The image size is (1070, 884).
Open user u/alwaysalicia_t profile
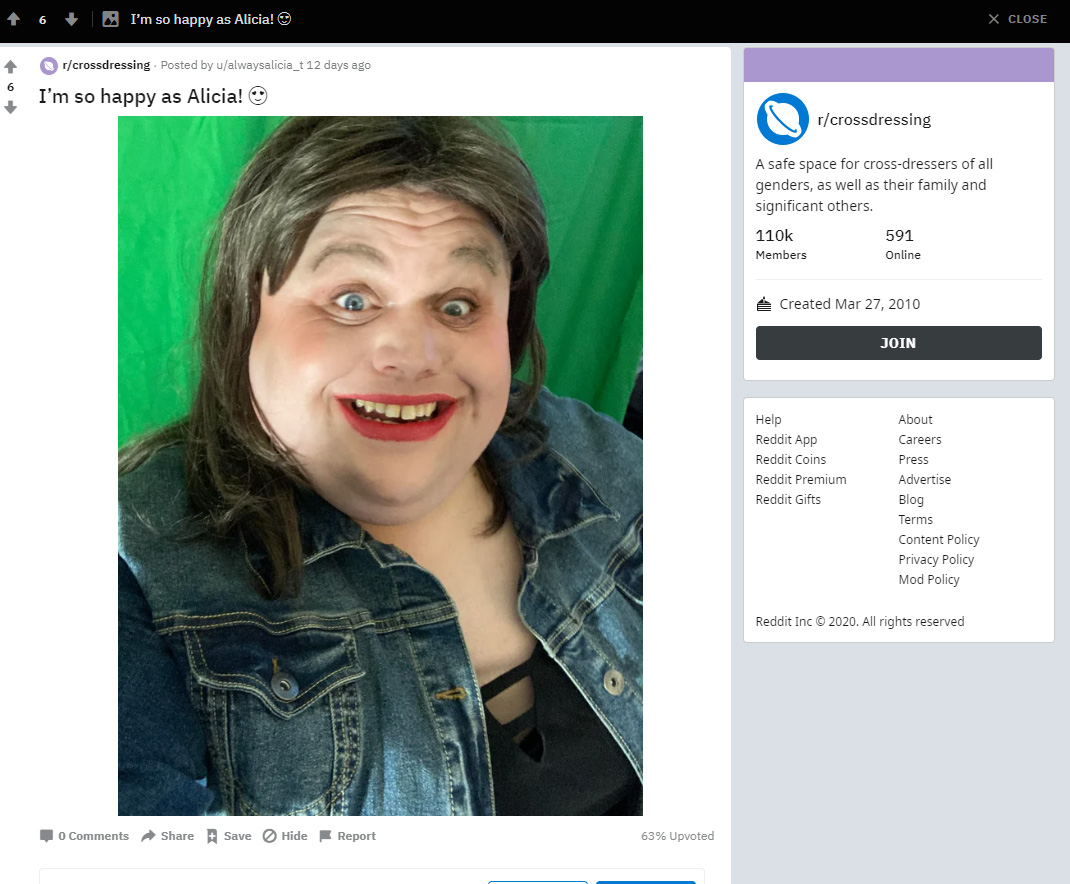click(259, 65)
